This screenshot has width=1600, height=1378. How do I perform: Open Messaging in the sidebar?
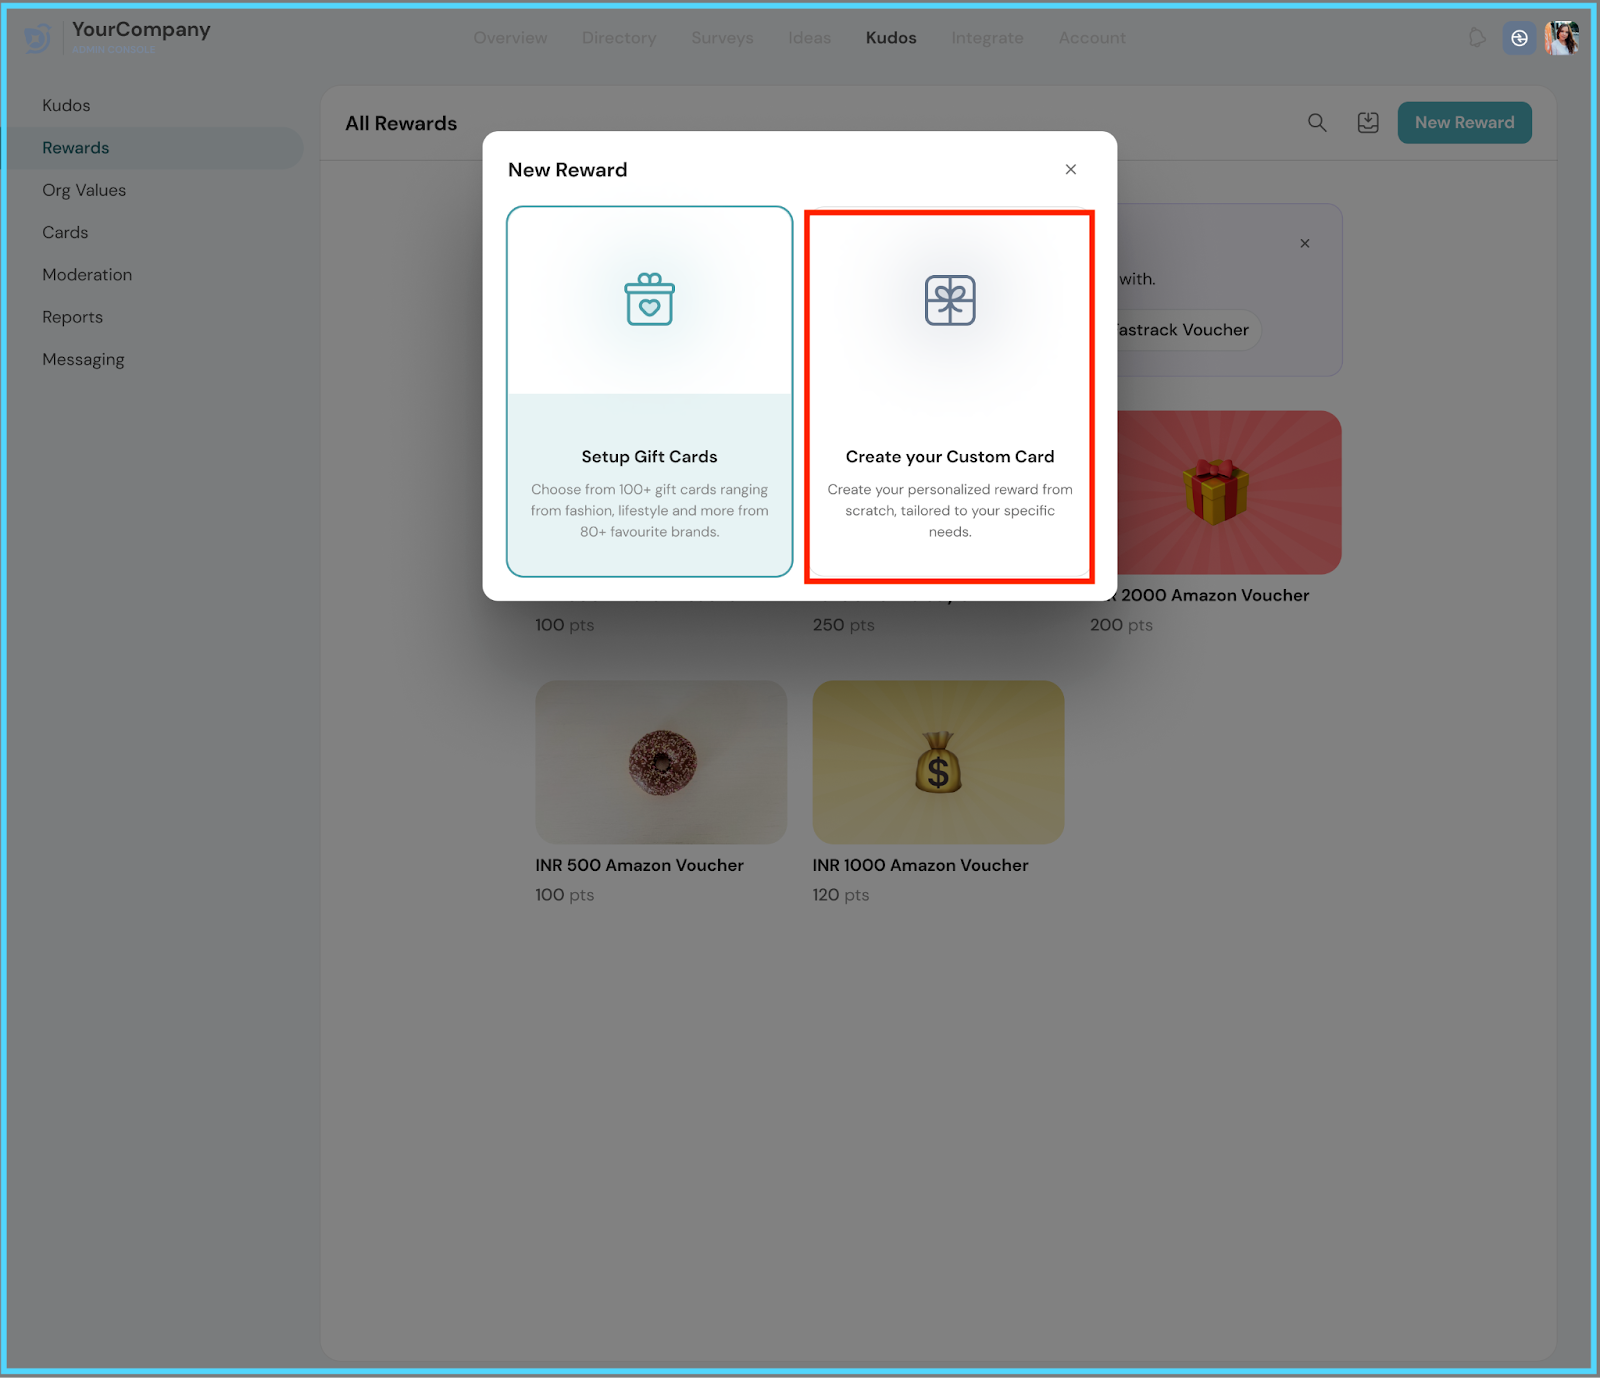[83, 359]
